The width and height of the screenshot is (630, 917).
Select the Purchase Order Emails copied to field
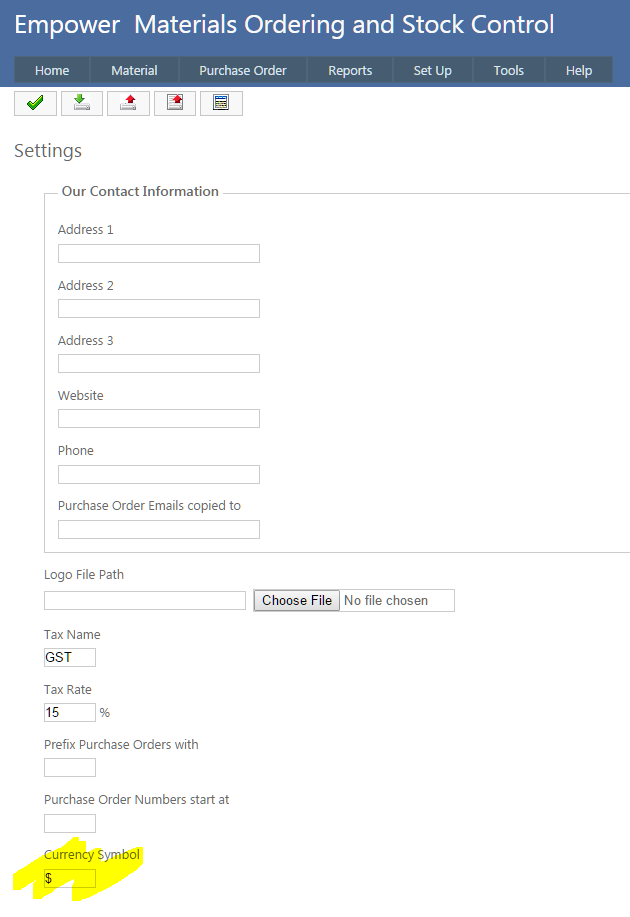(159, 530)
